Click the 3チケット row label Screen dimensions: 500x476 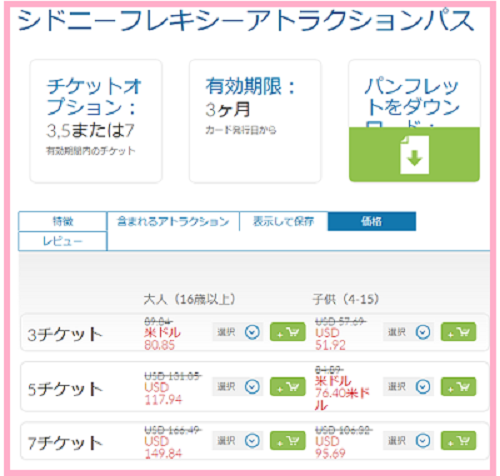tap(65, 335)
